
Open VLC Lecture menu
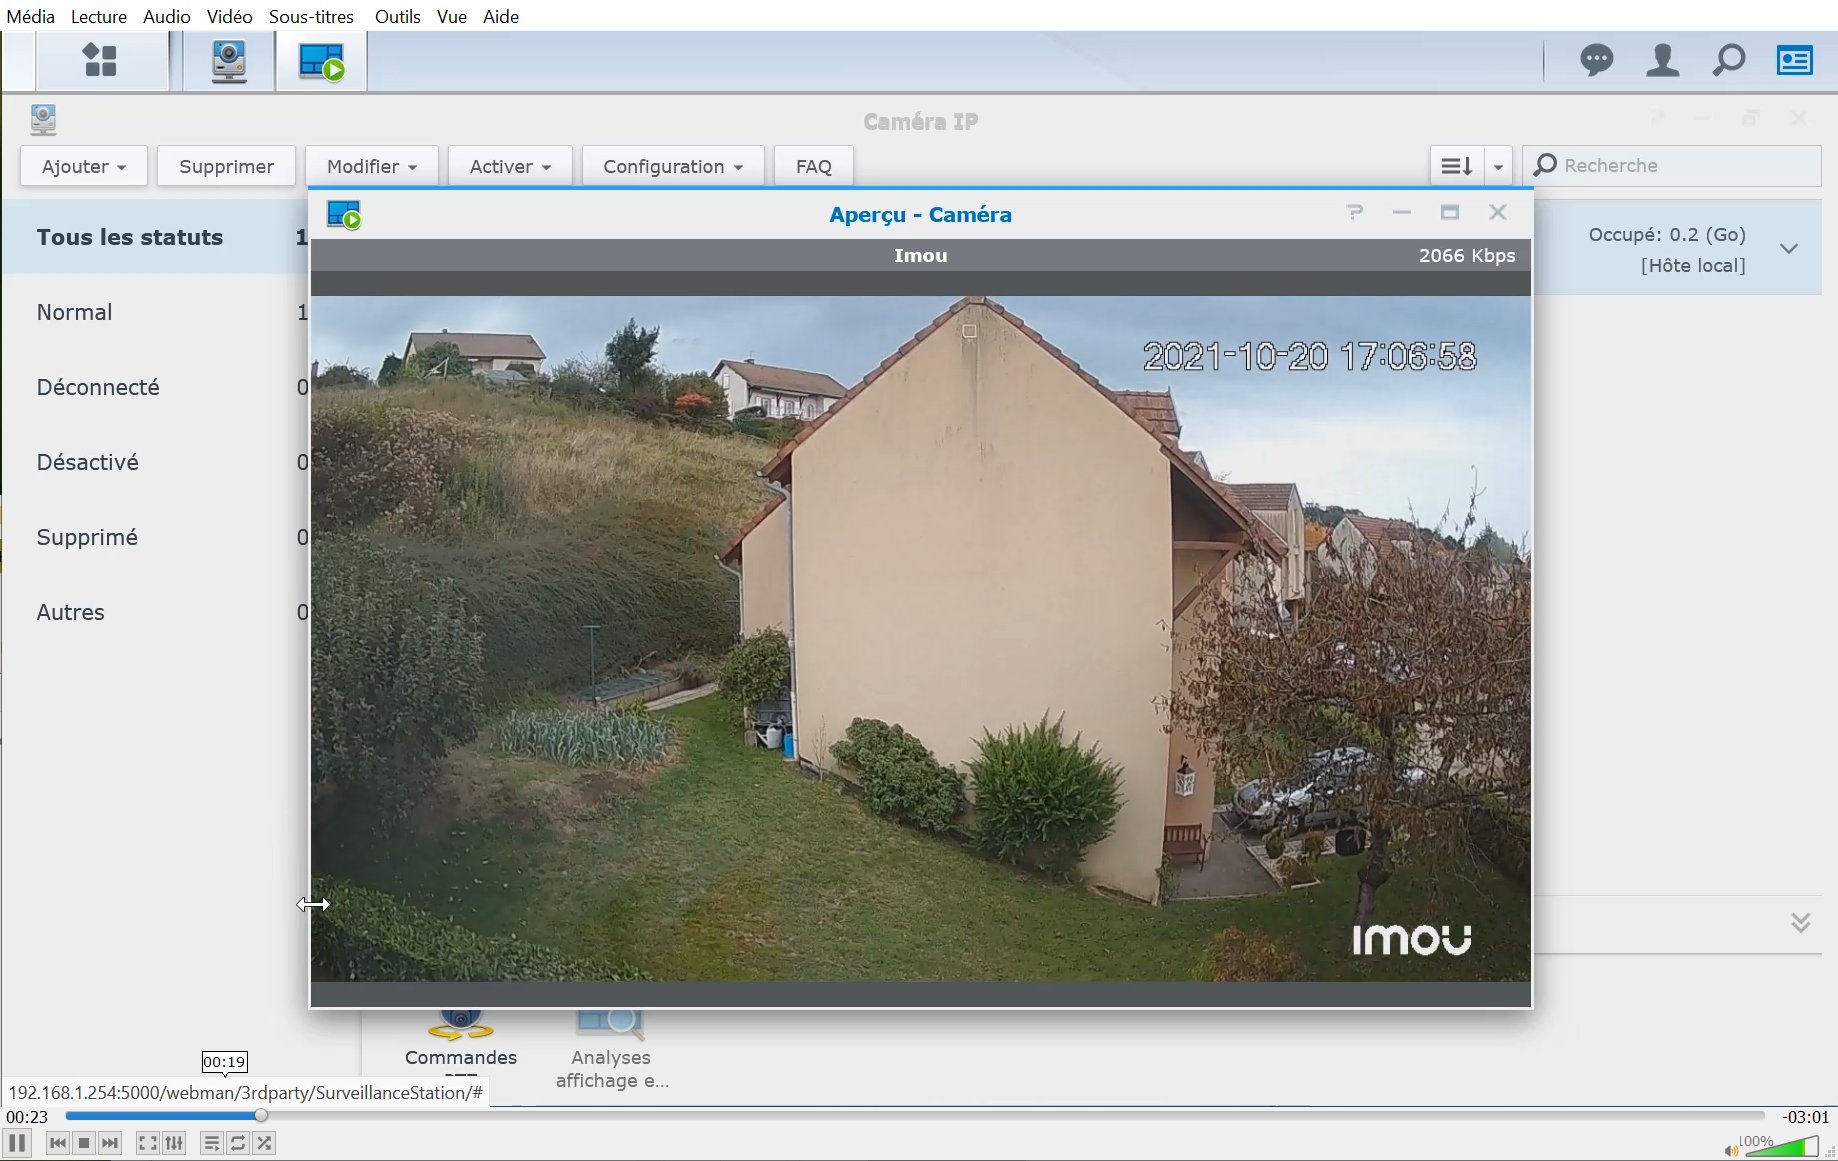pos(99,16)
